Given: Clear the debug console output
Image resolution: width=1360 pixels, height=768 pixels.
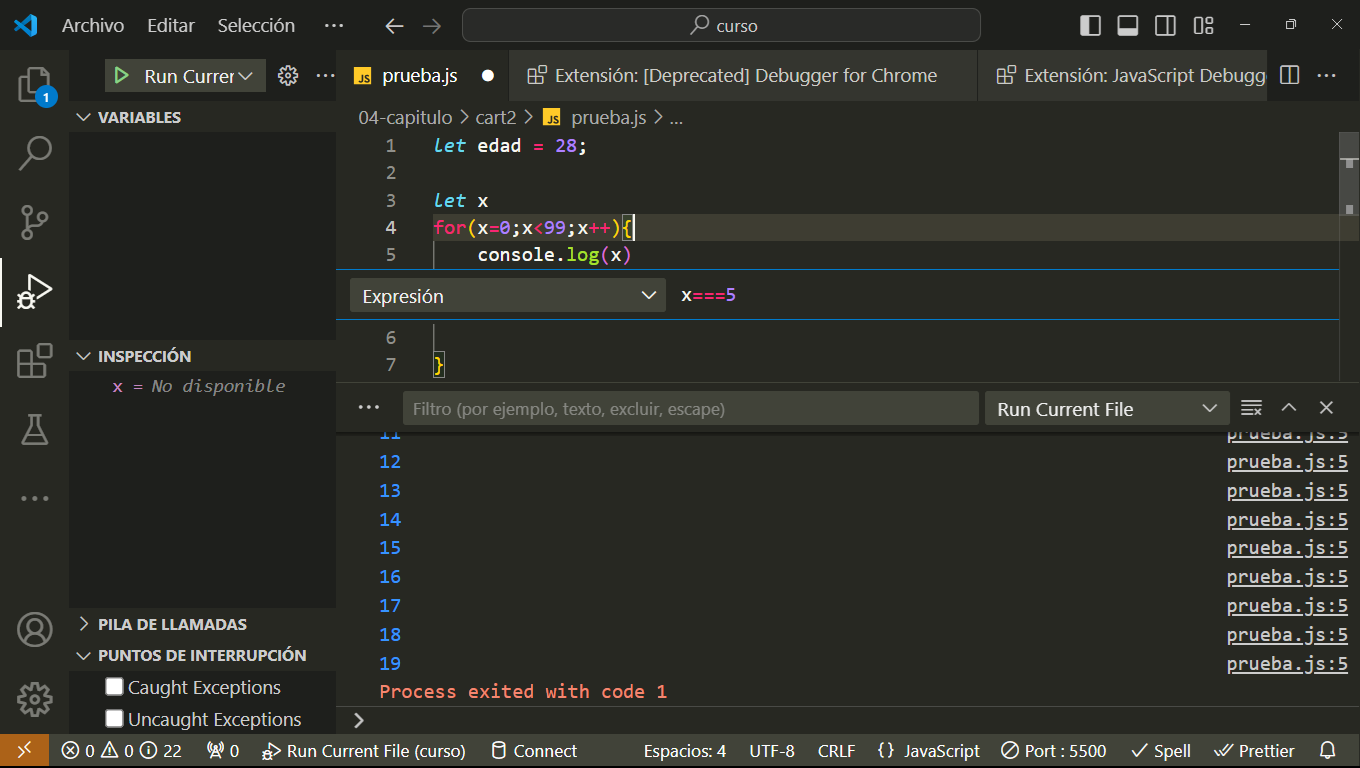Looking at the screenshot, I should click(x=1251, y=408).
